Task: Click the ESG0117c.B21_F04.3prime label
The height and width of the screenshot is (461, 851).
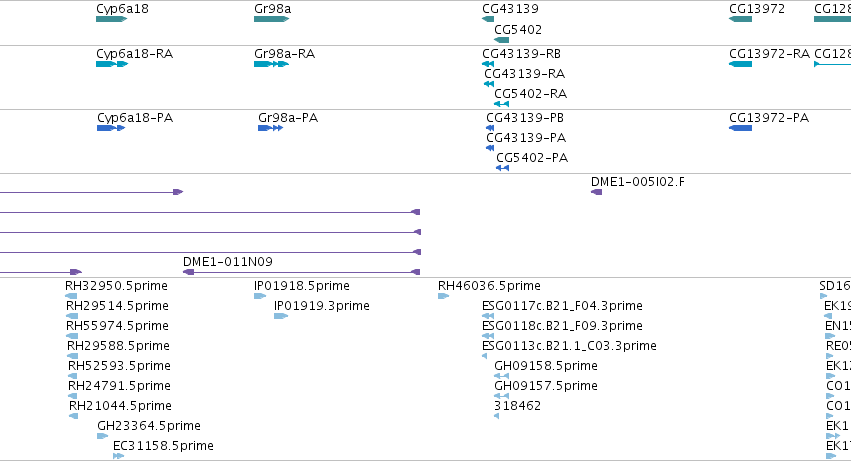Action: pos(562,306)
